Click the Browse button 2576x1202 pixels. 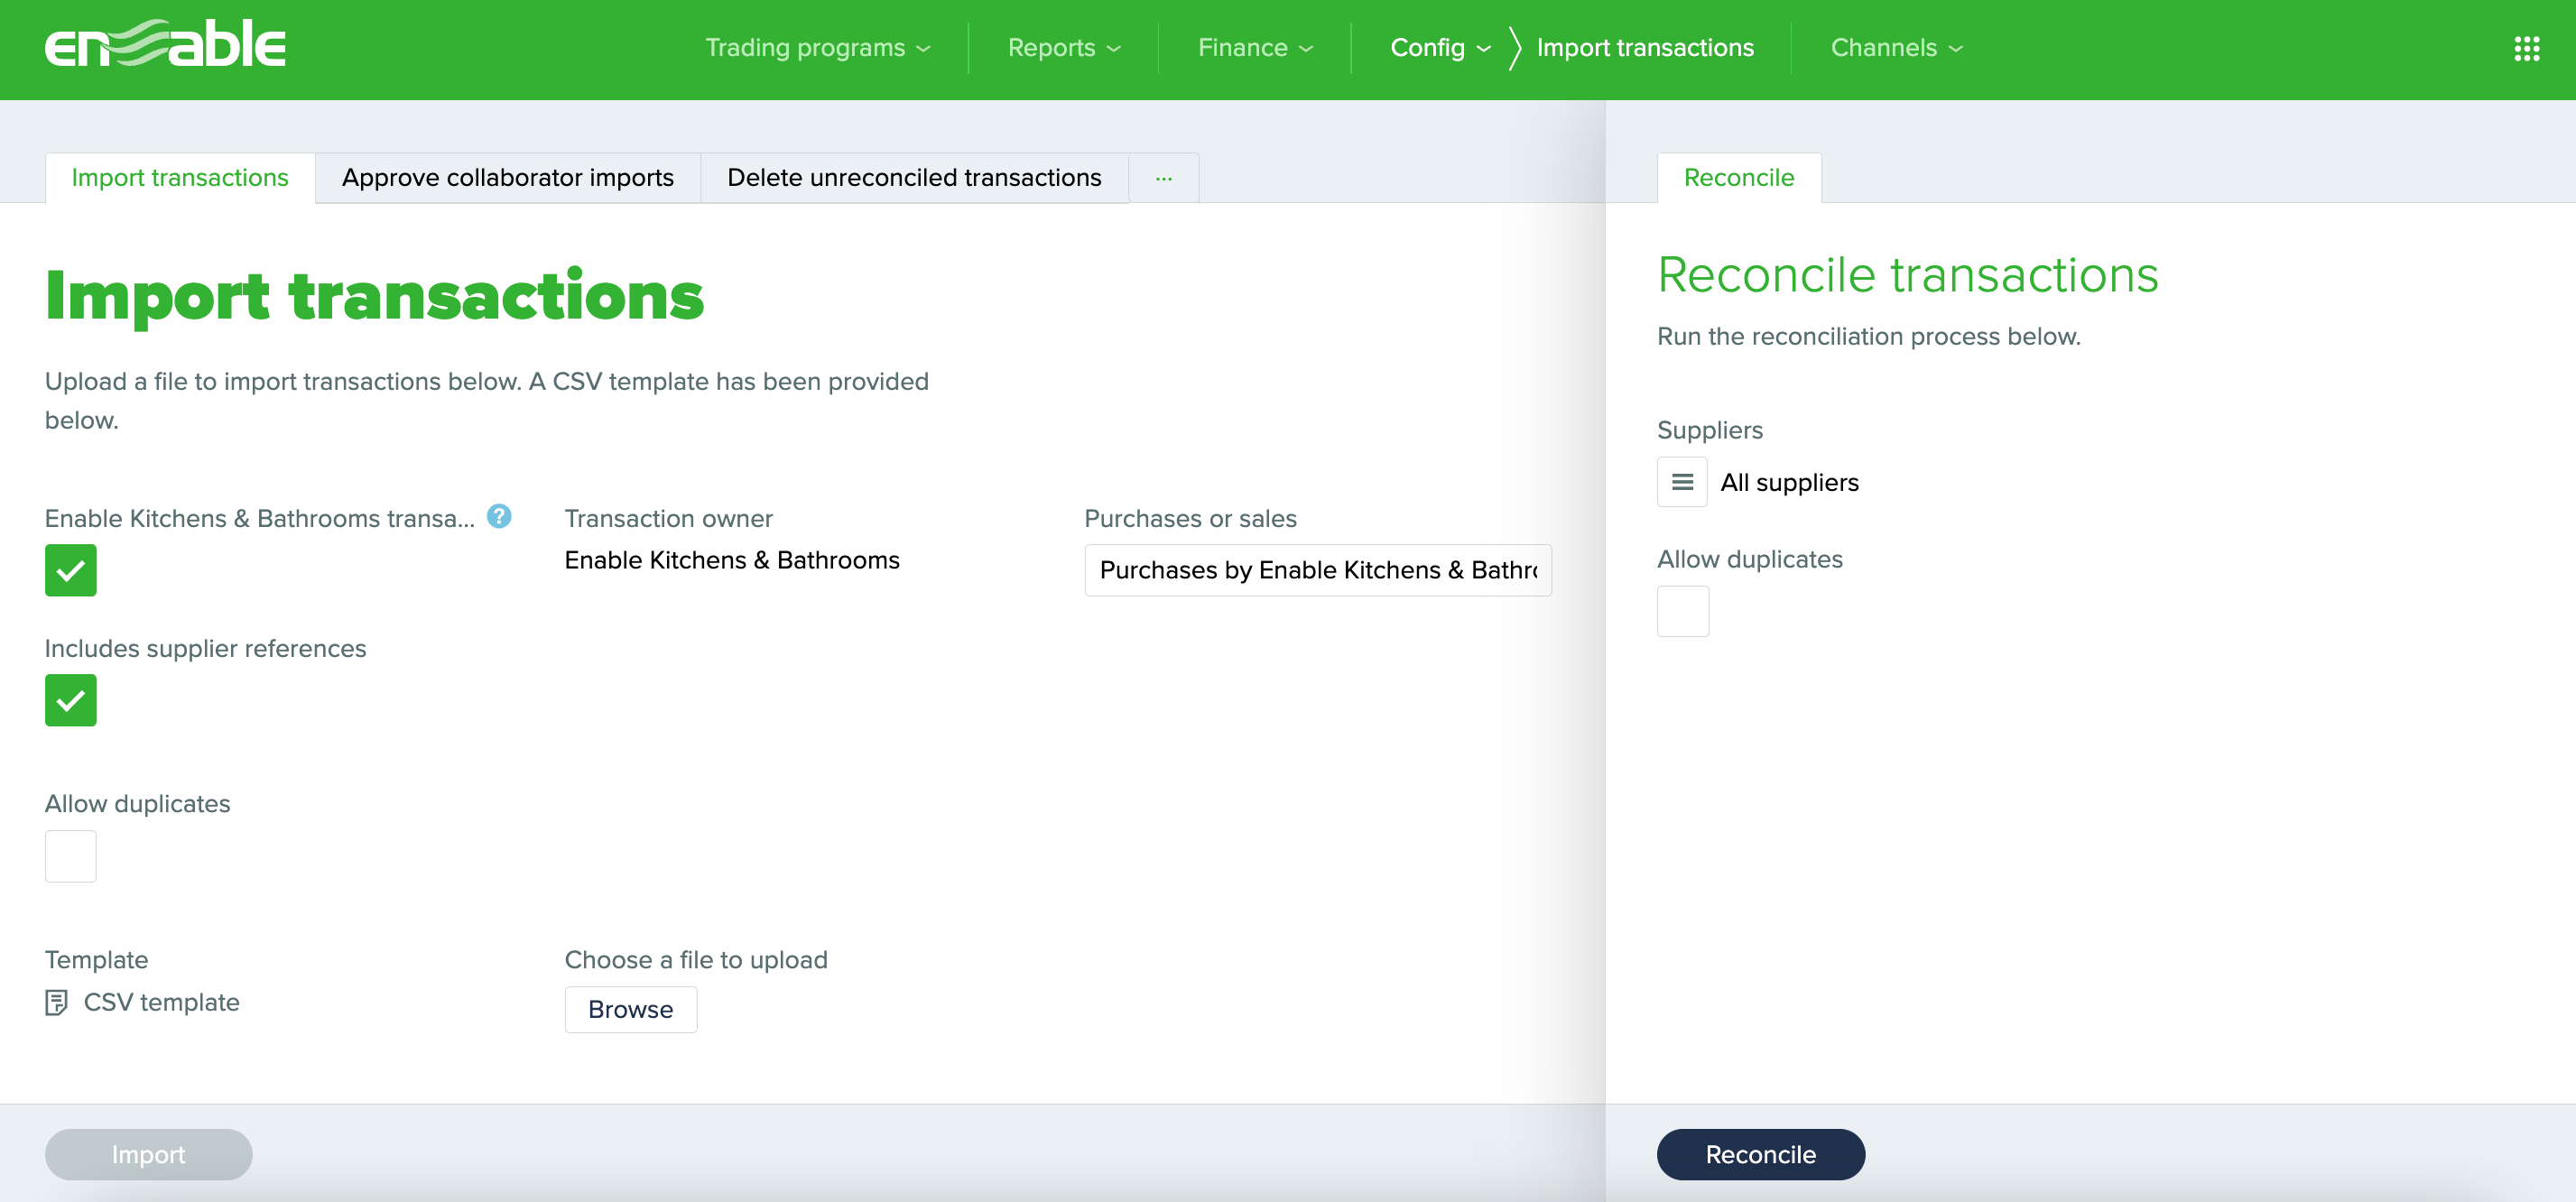click(631, 1009)
